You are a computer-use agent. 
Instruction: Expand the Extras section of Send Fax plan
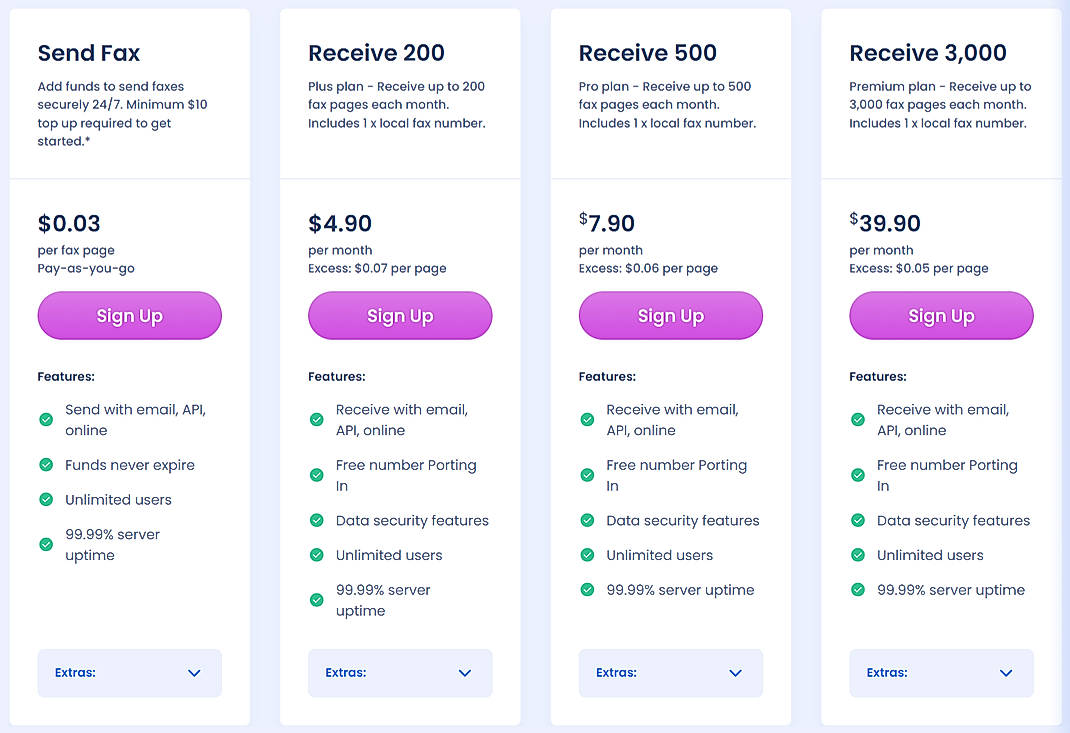pos(129,672)
